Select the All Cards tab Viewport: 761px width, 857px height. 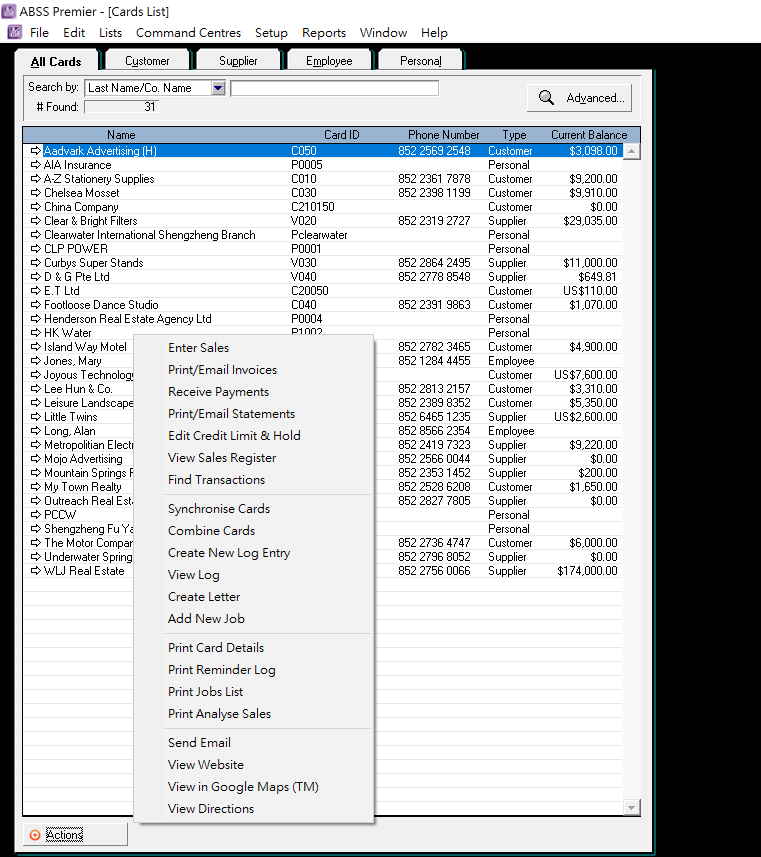coord(56,61)
